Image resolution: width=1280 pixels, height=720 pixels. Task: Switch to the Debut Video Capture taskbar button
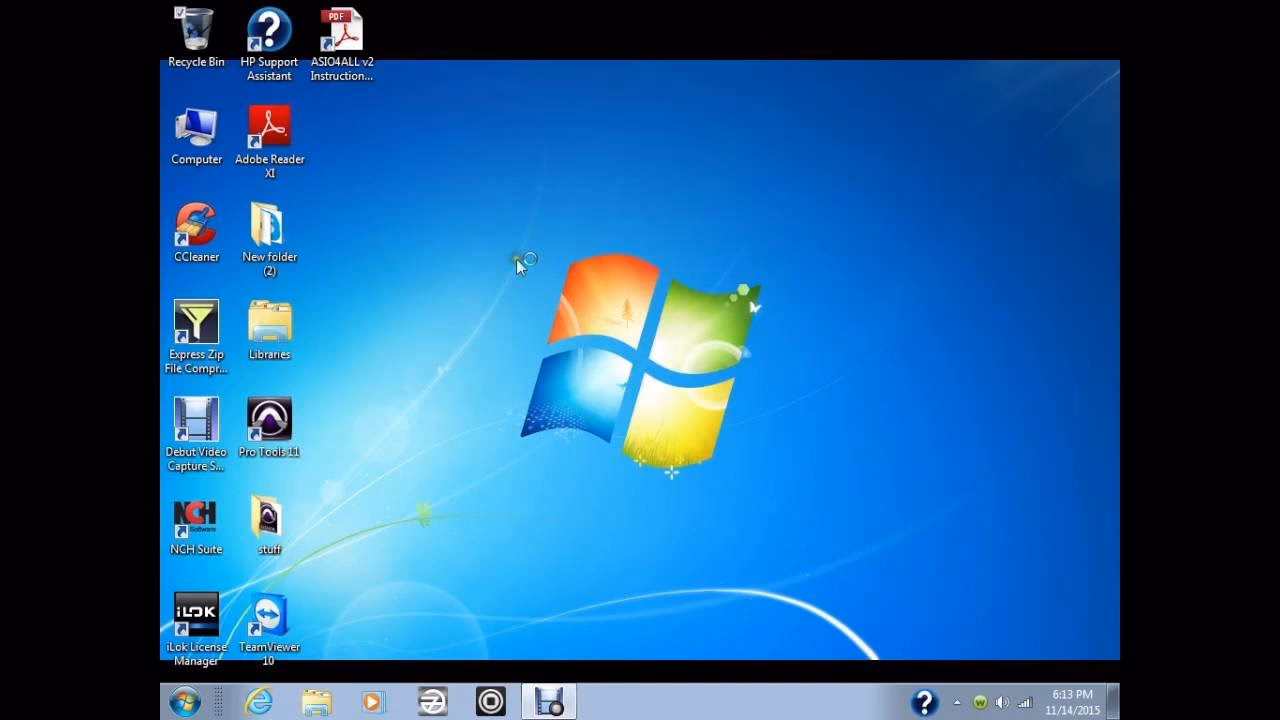[x=549, y=702]
